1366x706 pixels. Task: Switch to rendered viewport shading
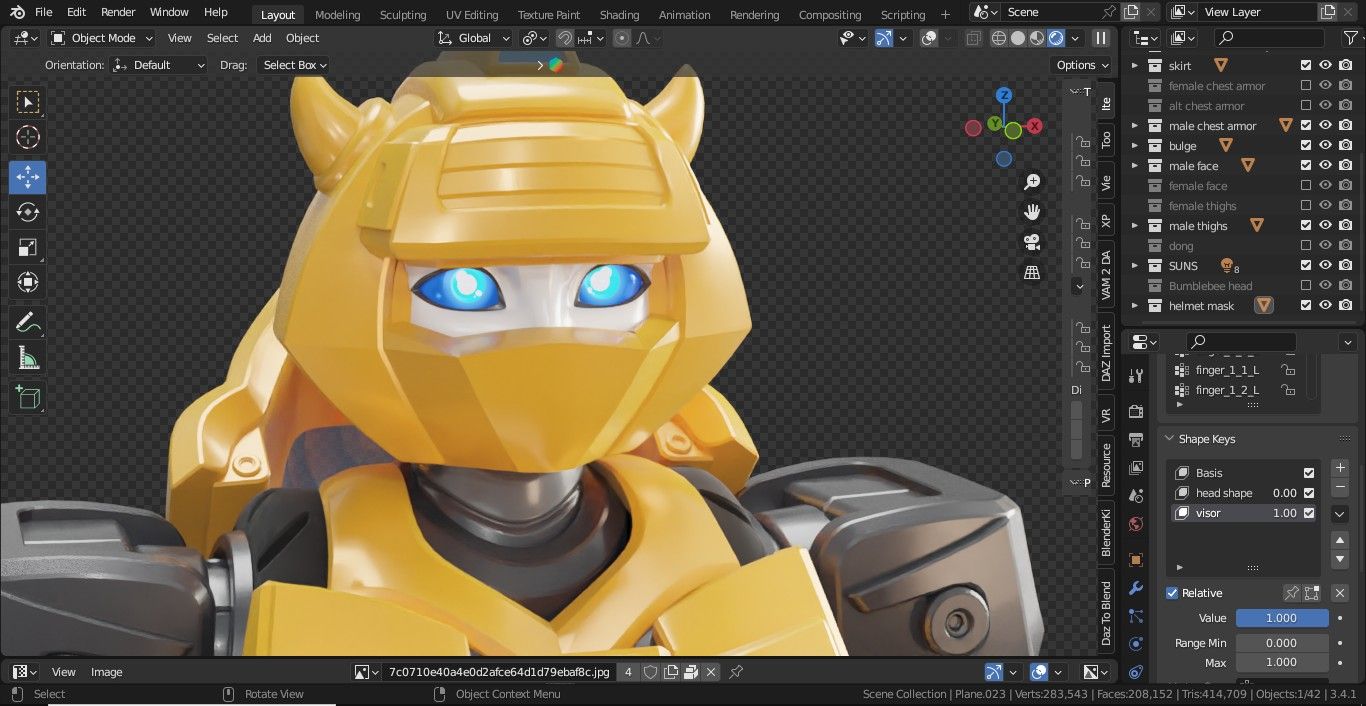(1056, 38)
